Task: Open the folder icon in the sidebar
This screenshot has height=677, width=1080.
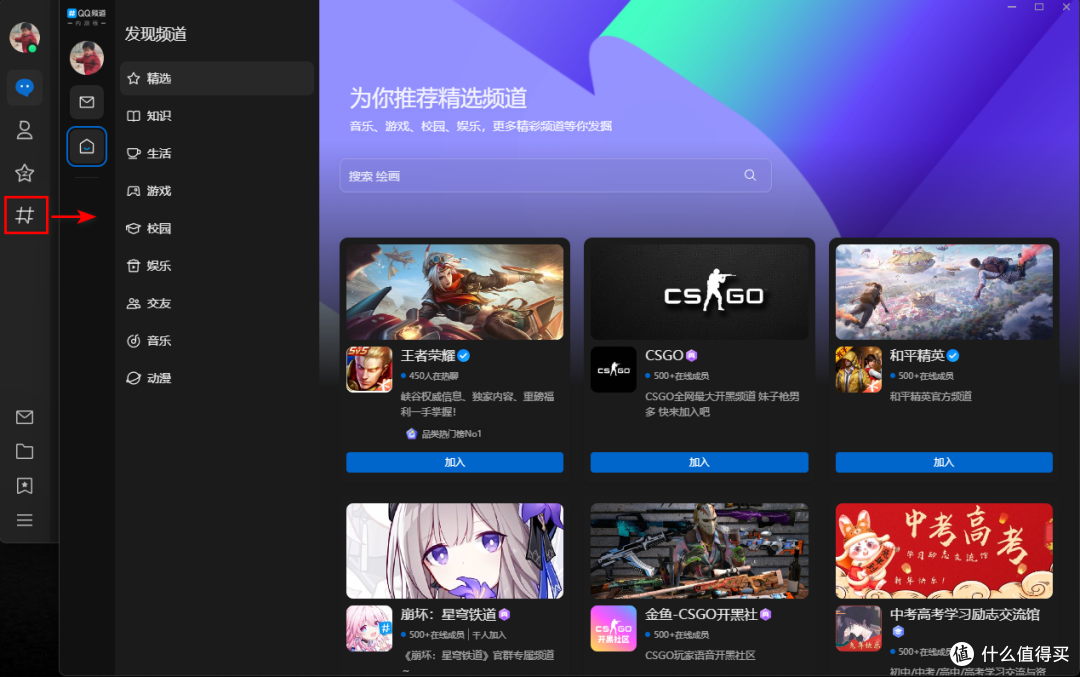Action: [x=24, y=451]
